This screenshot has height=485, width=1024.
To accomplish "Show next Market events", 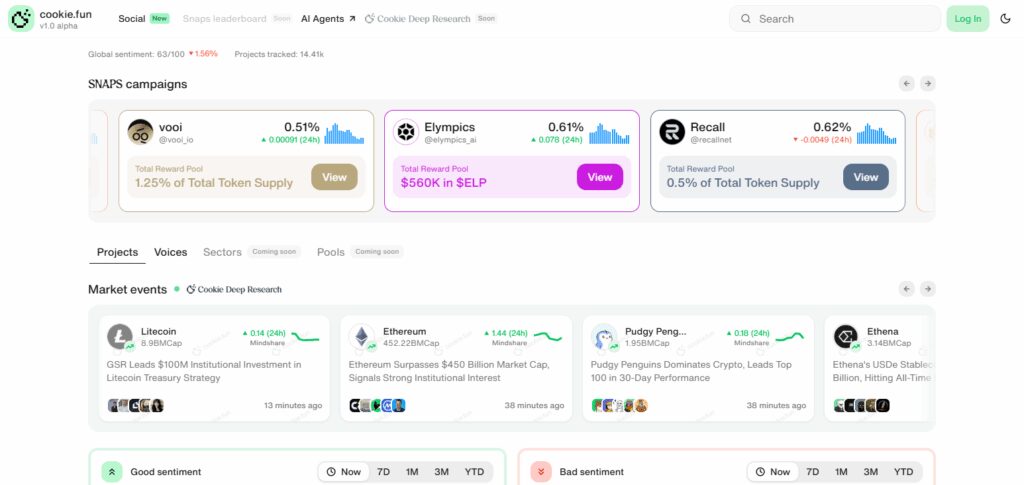I will (927, 289).
